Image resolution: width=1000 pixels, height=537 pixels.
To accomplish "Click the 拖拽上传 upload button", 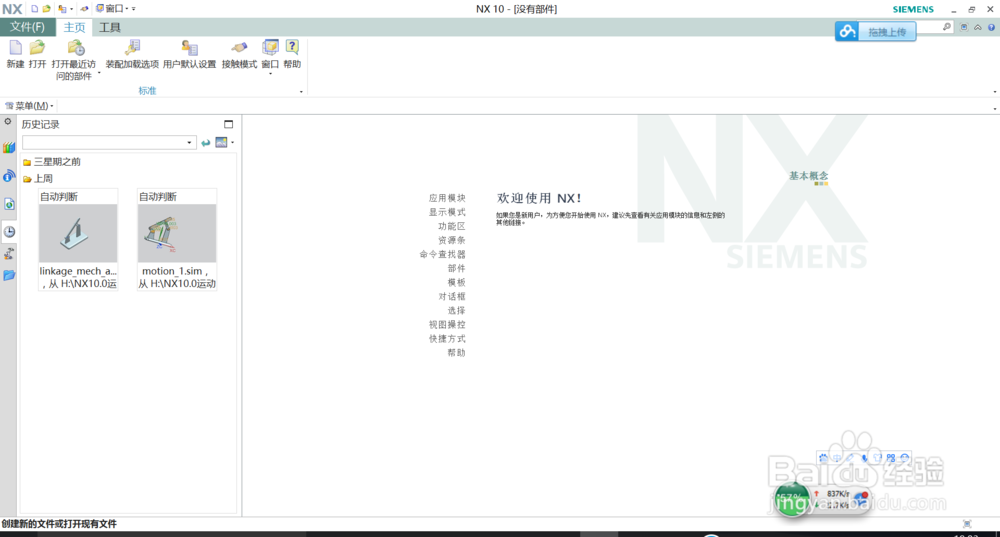I will (886, 32).
